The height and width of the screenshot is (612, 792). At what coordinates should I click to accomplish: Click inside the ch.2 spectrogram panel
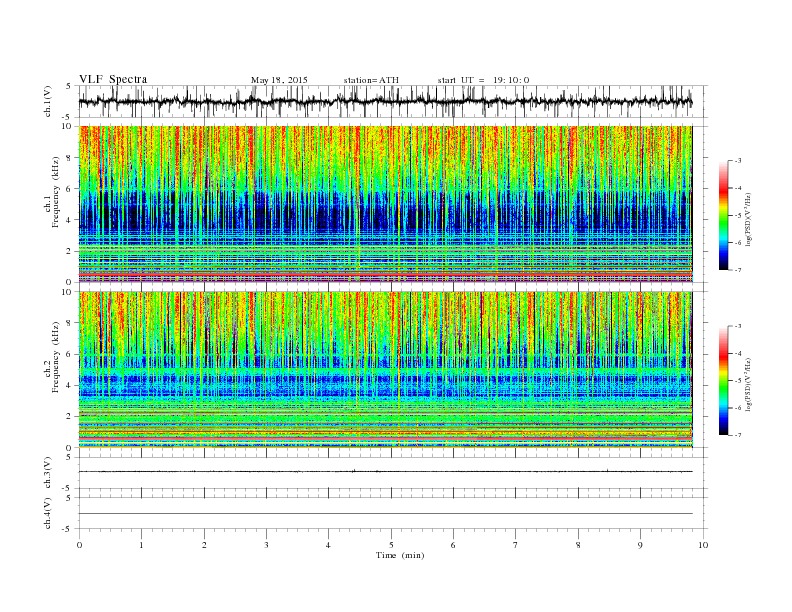pos(385,370)
